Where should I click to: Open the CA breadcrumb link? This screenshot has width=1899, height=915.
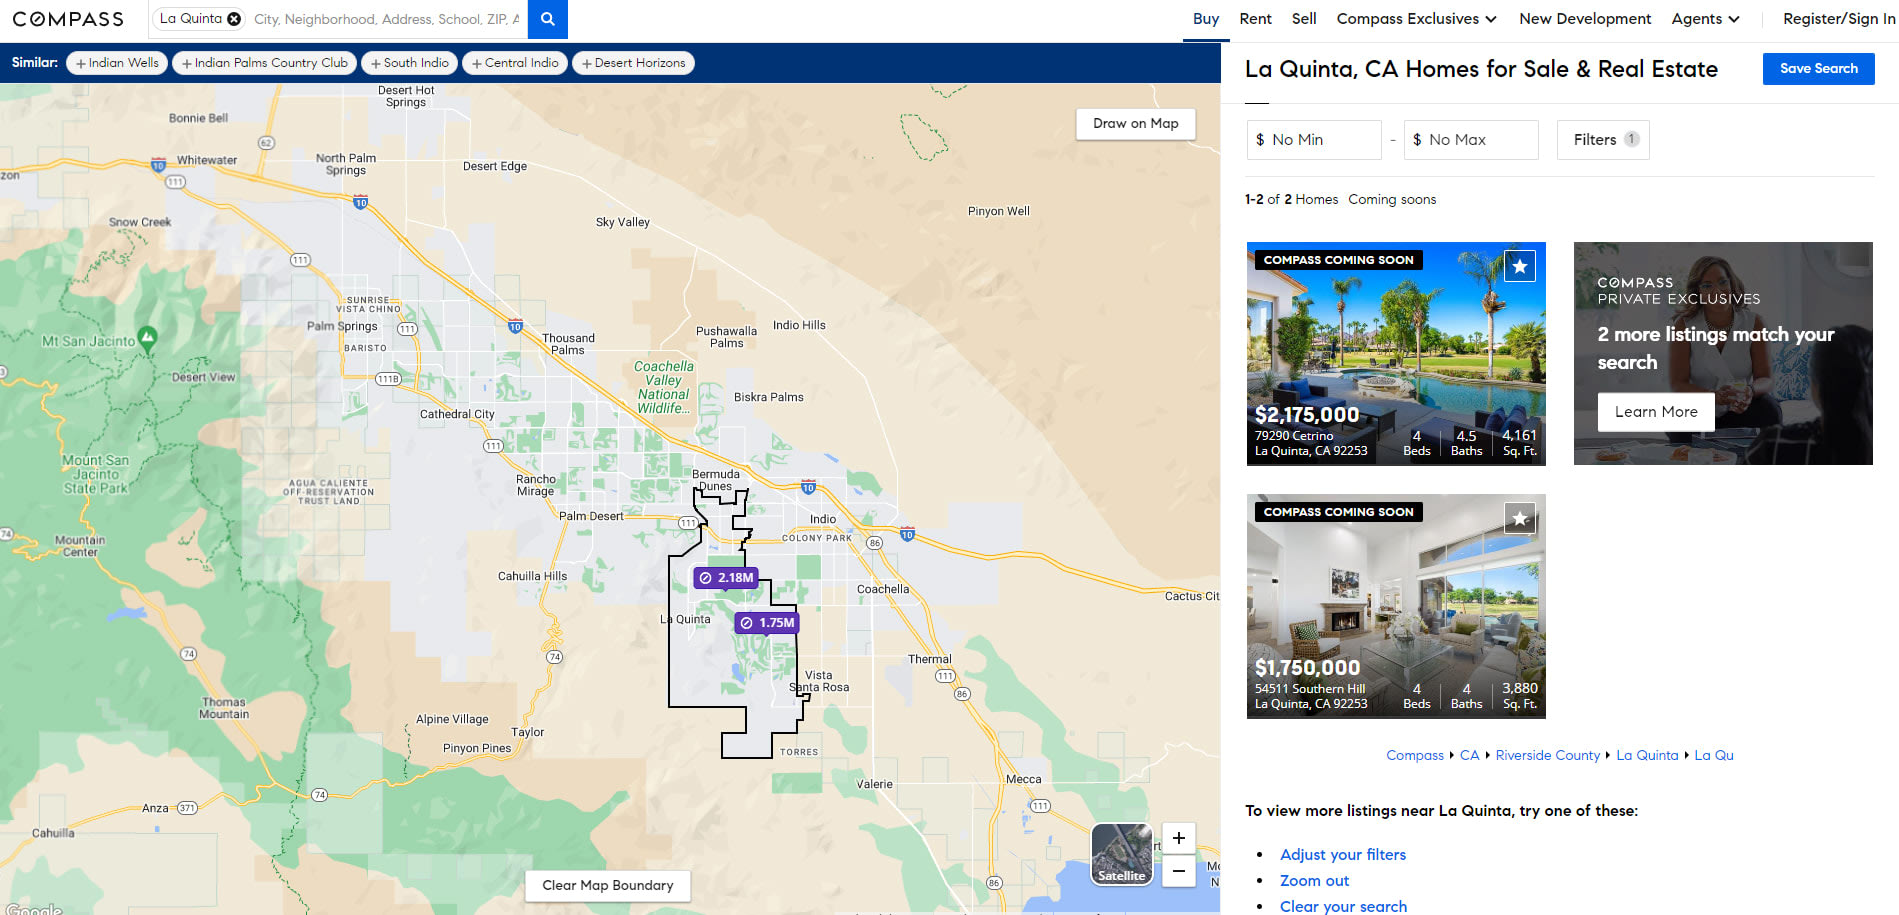click(x=1469, y=756)
